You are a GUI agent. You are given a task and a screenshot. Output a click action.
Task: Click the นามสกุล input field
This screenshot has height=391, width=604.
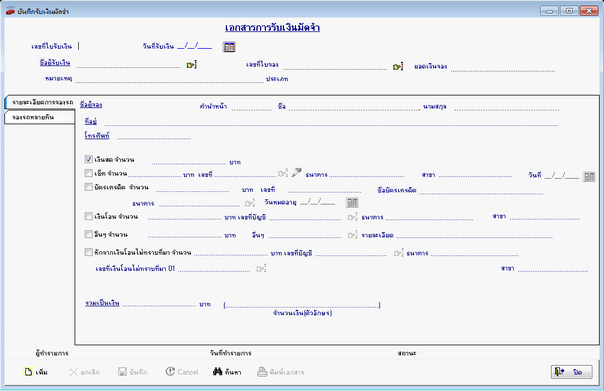pos(507,106)
